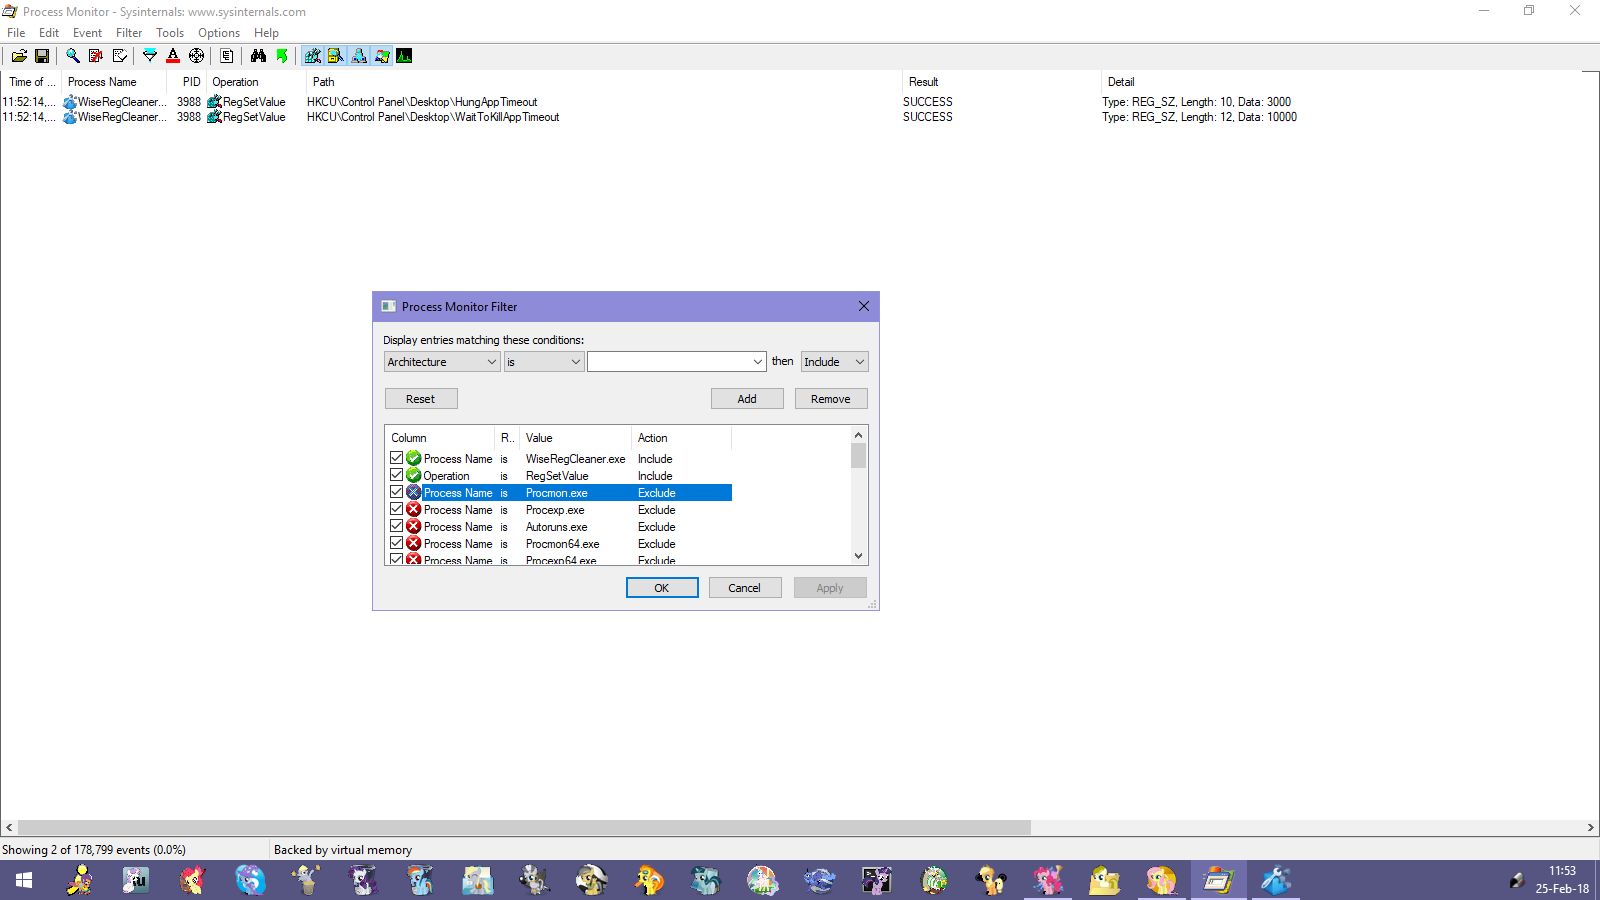Screen dimensions: 1600x900
Task: Toggle the Show Registry Activity toolbar icon
Action: pos(313,56)
